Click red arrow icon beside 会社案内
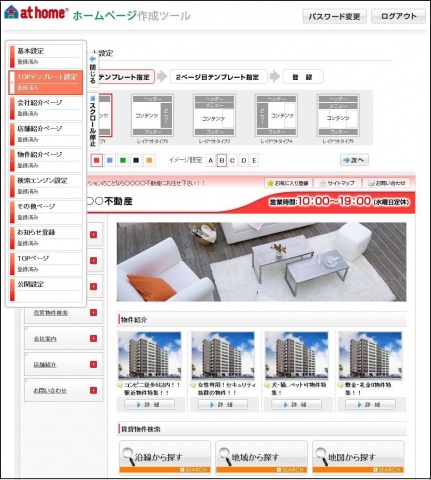This screenshot has height=480, width=431. tap(93, 339)
